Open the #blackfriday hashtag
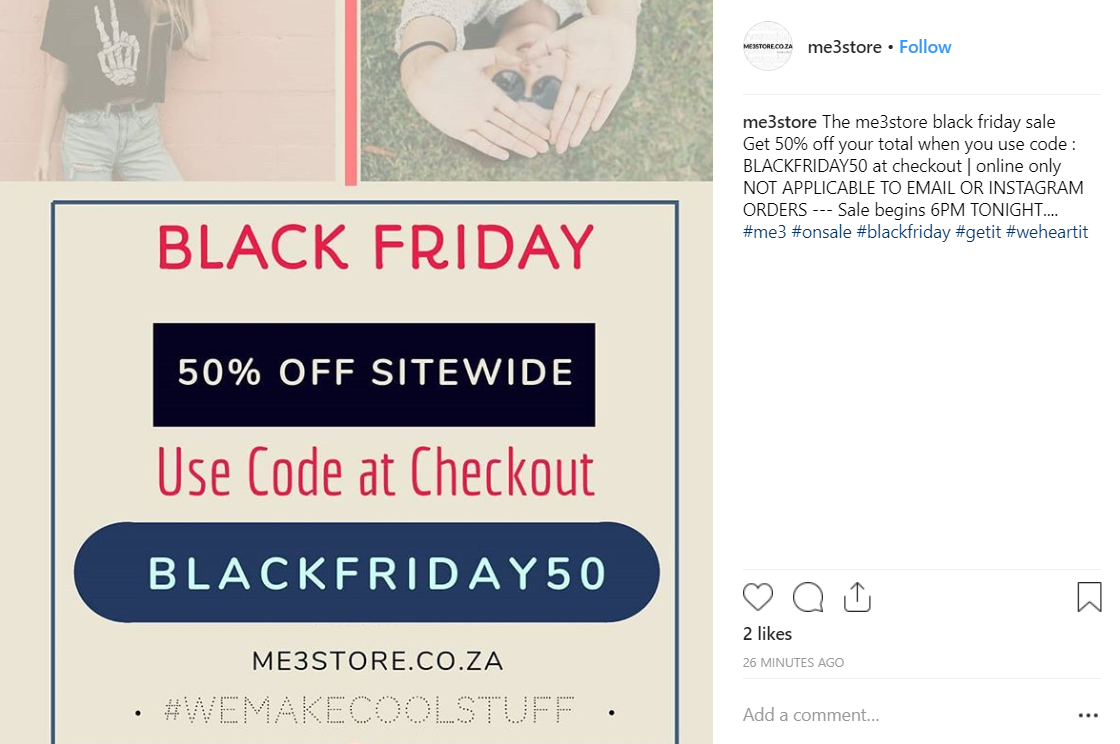1120x744 pixels. click(904, 232)
